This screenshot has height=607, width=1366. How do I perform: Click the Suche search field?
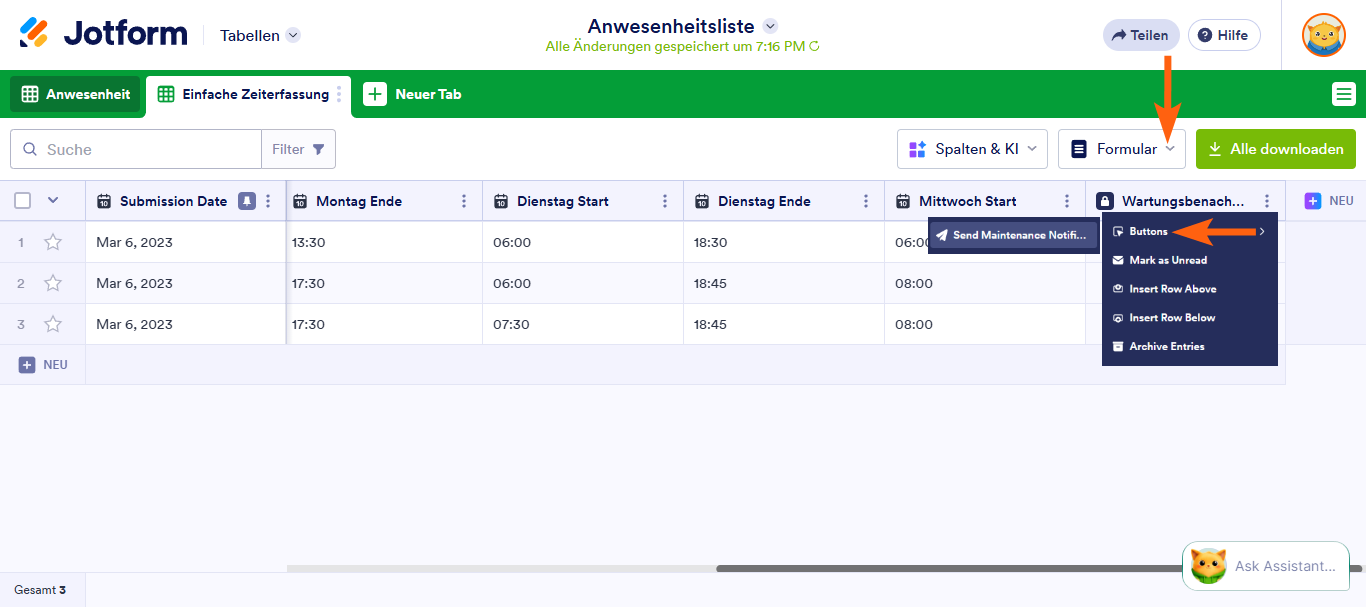(136, 149)
